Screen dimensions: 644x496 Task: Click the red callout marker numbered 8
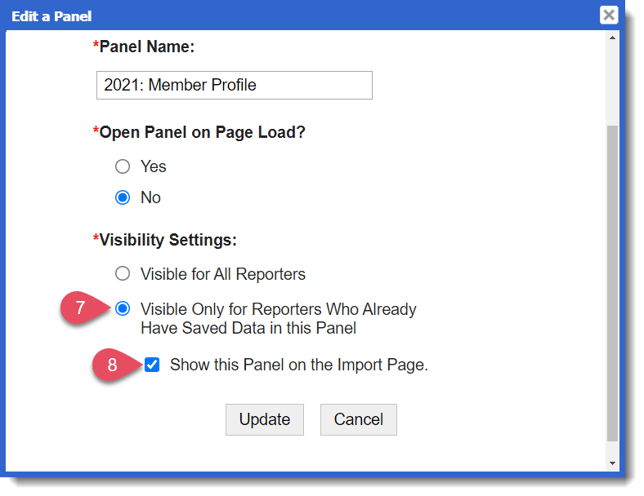click(113, 365)
